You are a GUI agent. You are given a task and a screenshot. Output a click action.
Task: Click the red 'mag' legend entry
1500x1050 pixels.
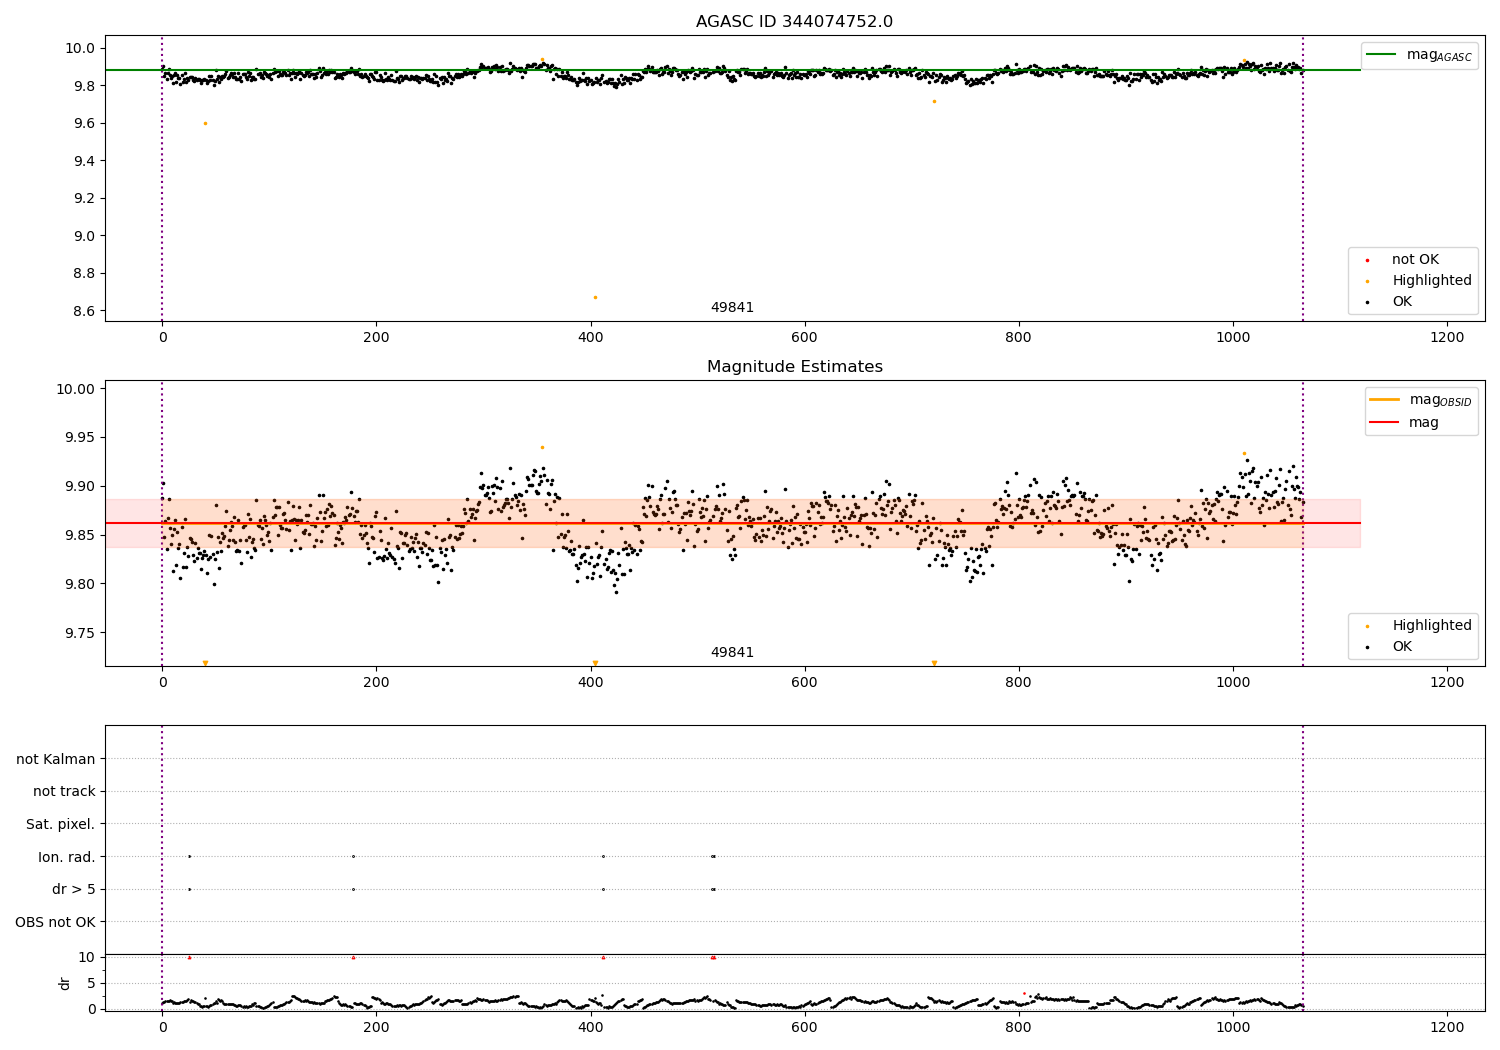(x=1404, y=422)
